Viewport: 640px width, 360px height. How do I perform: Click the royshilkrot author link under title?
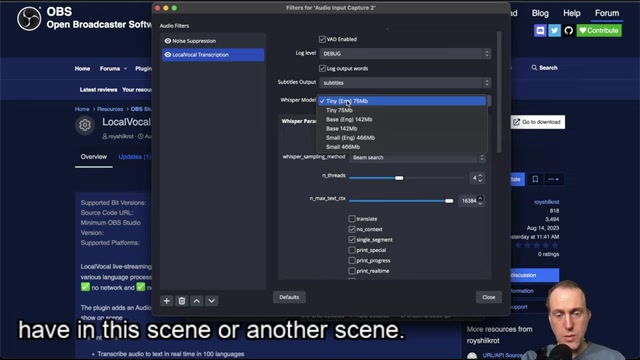tap(121, 136)
